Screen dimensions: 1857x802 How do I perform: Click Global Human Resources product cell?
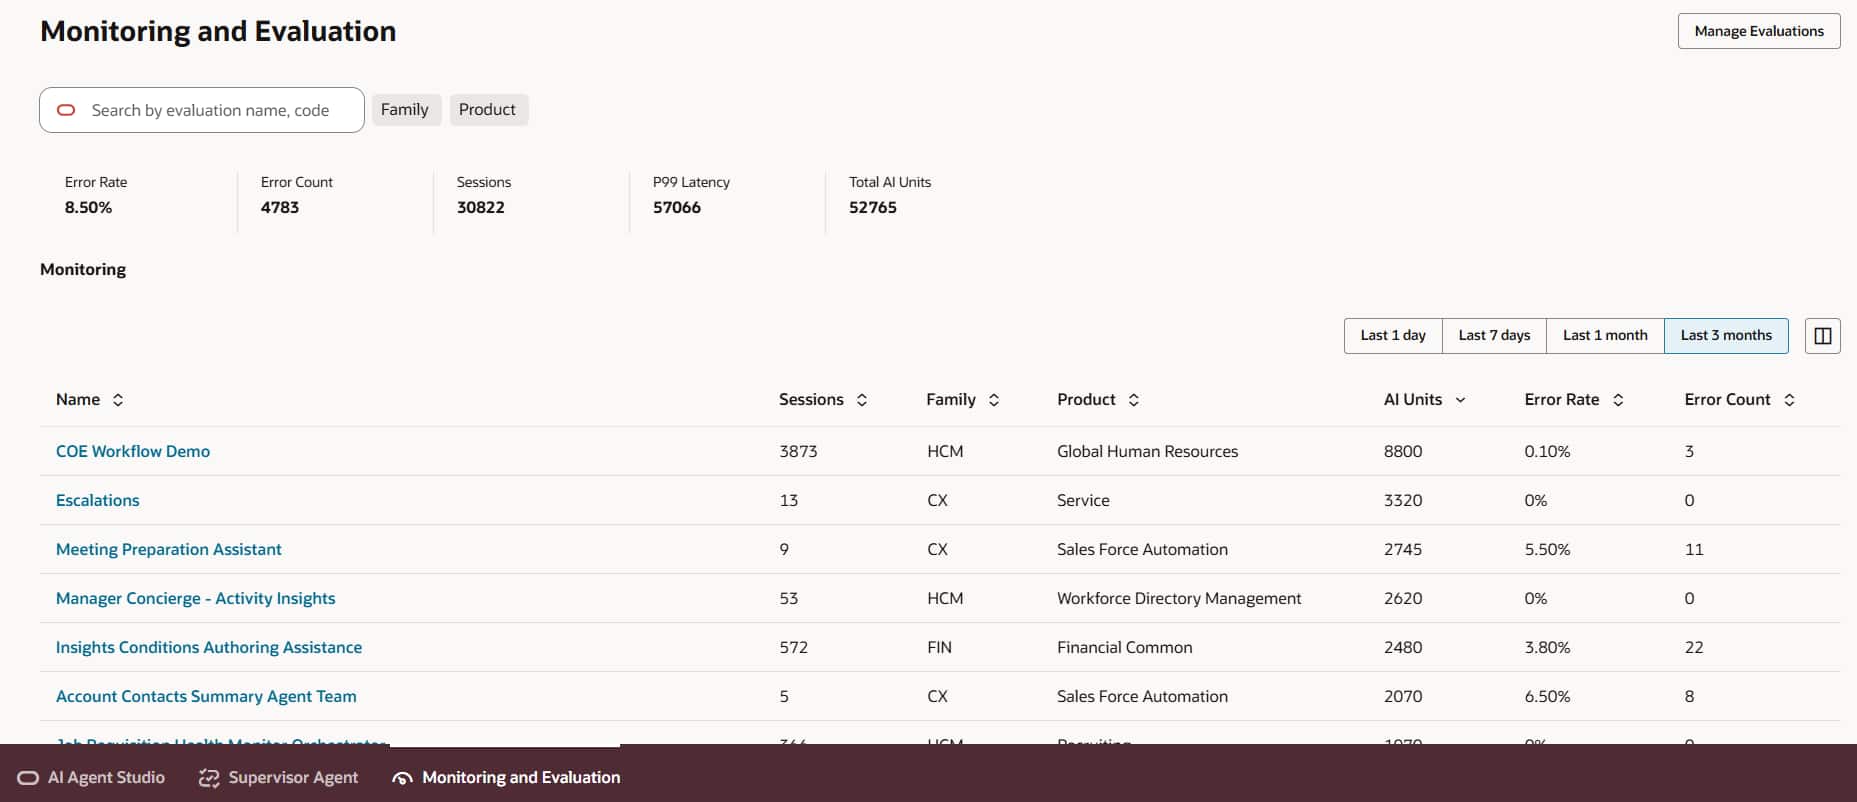click(1148, 452)
